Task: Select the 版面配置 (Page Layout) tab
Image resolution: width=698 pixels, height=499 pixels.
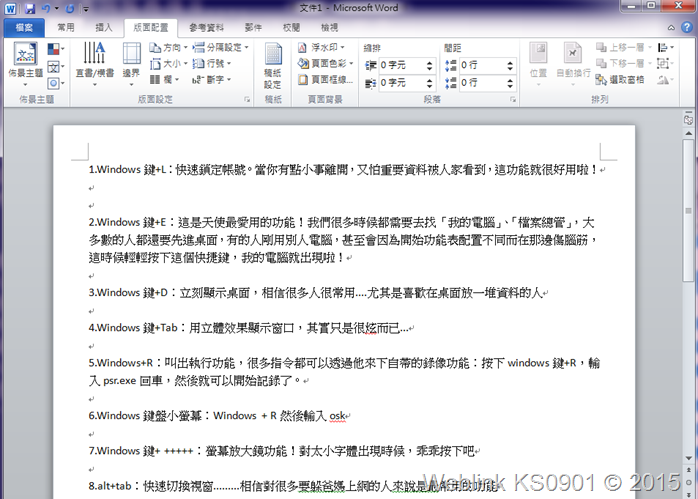Action: [151, 28]
